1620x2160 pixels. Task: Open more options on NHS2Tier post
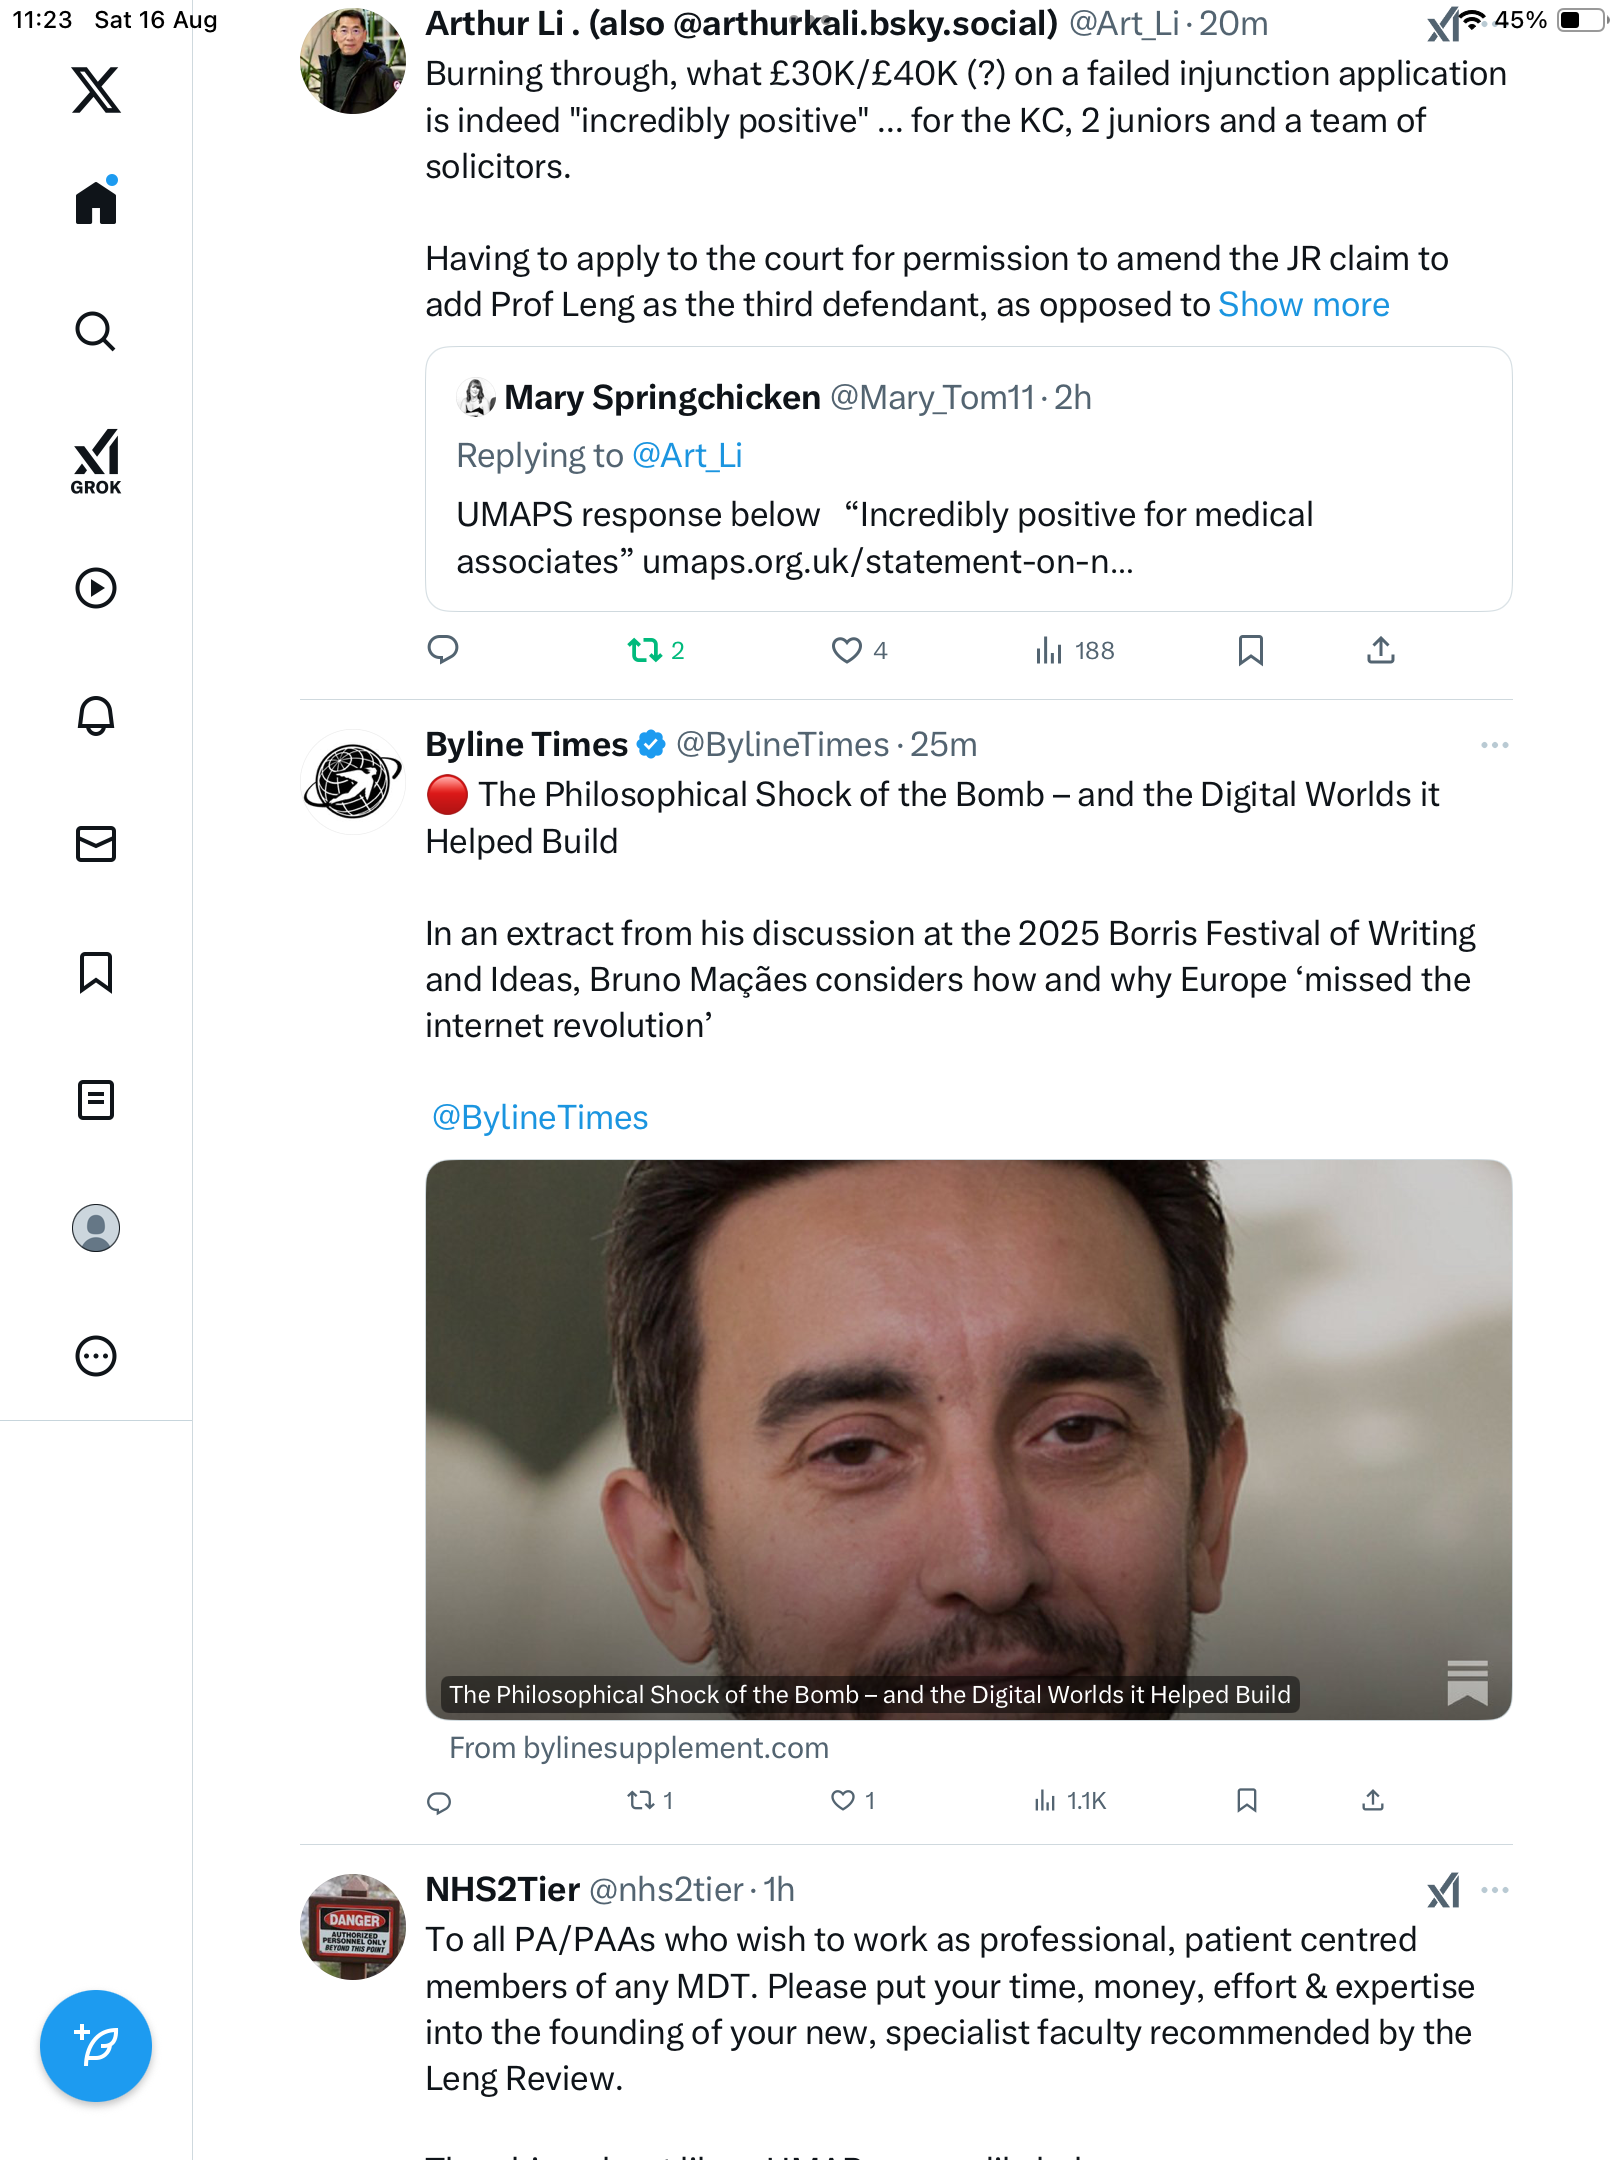(x=1494, y=1890)
